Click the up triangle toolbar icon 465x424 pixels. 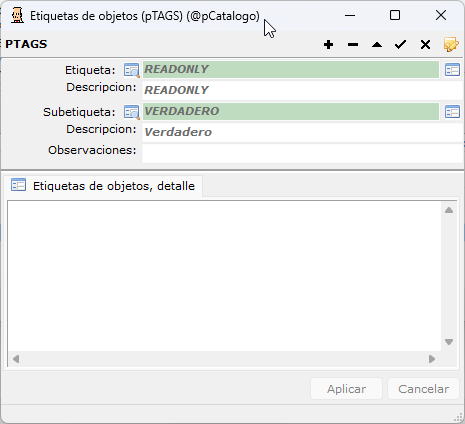pos(377,45)
